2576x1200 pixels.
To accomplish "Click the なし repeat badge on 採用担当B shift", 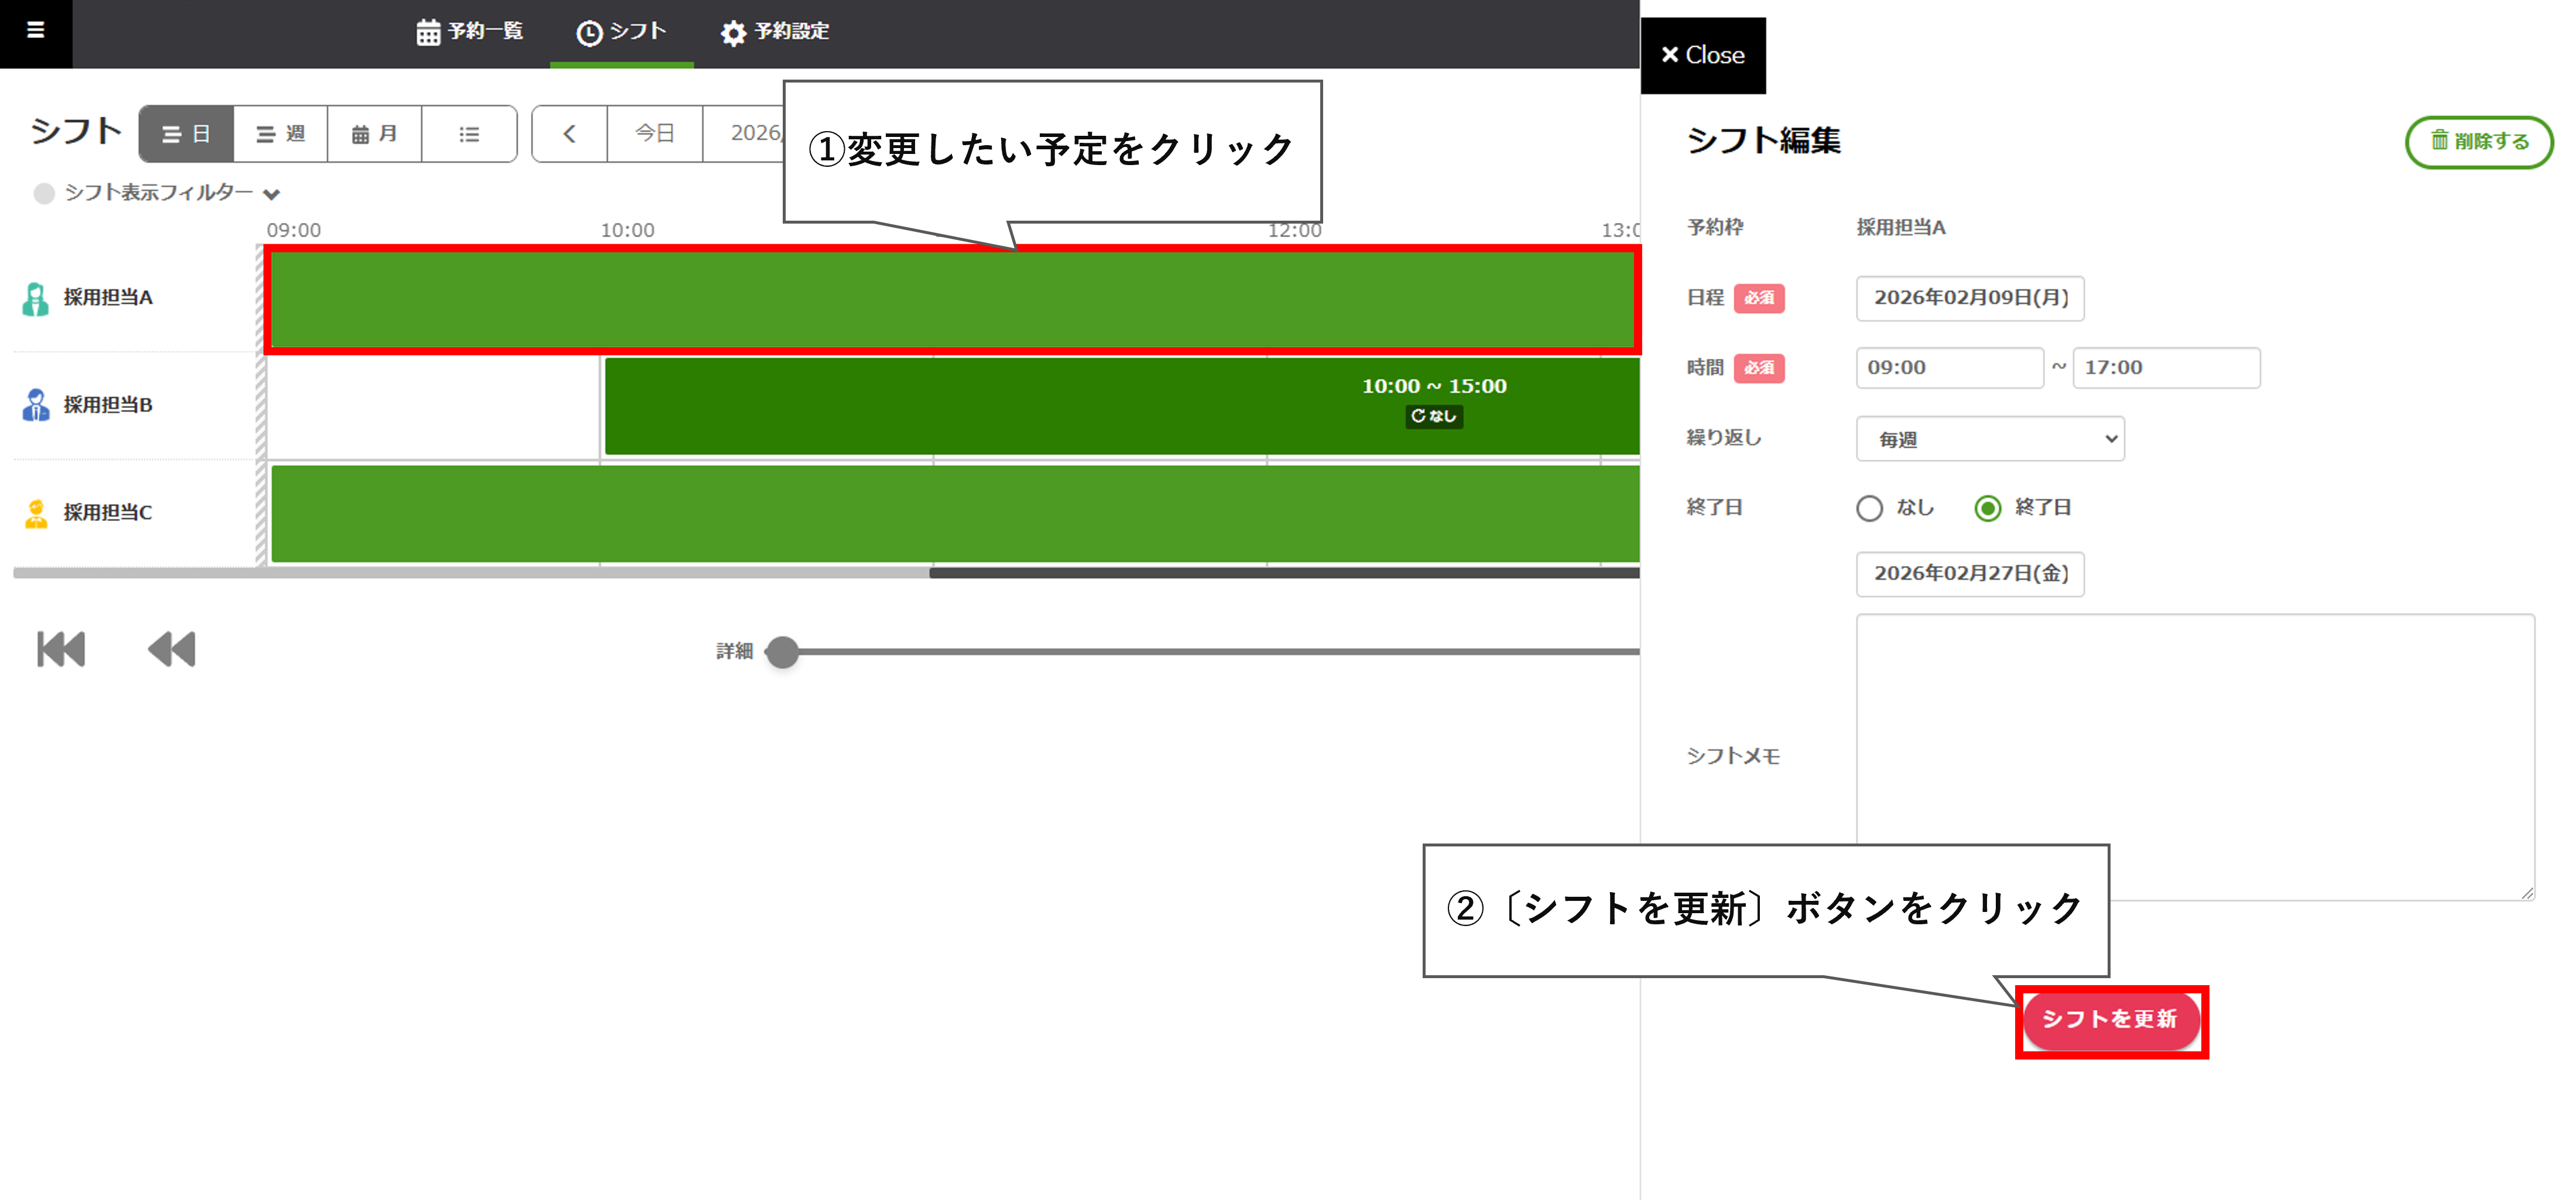I will click(x=1434, y=416).
